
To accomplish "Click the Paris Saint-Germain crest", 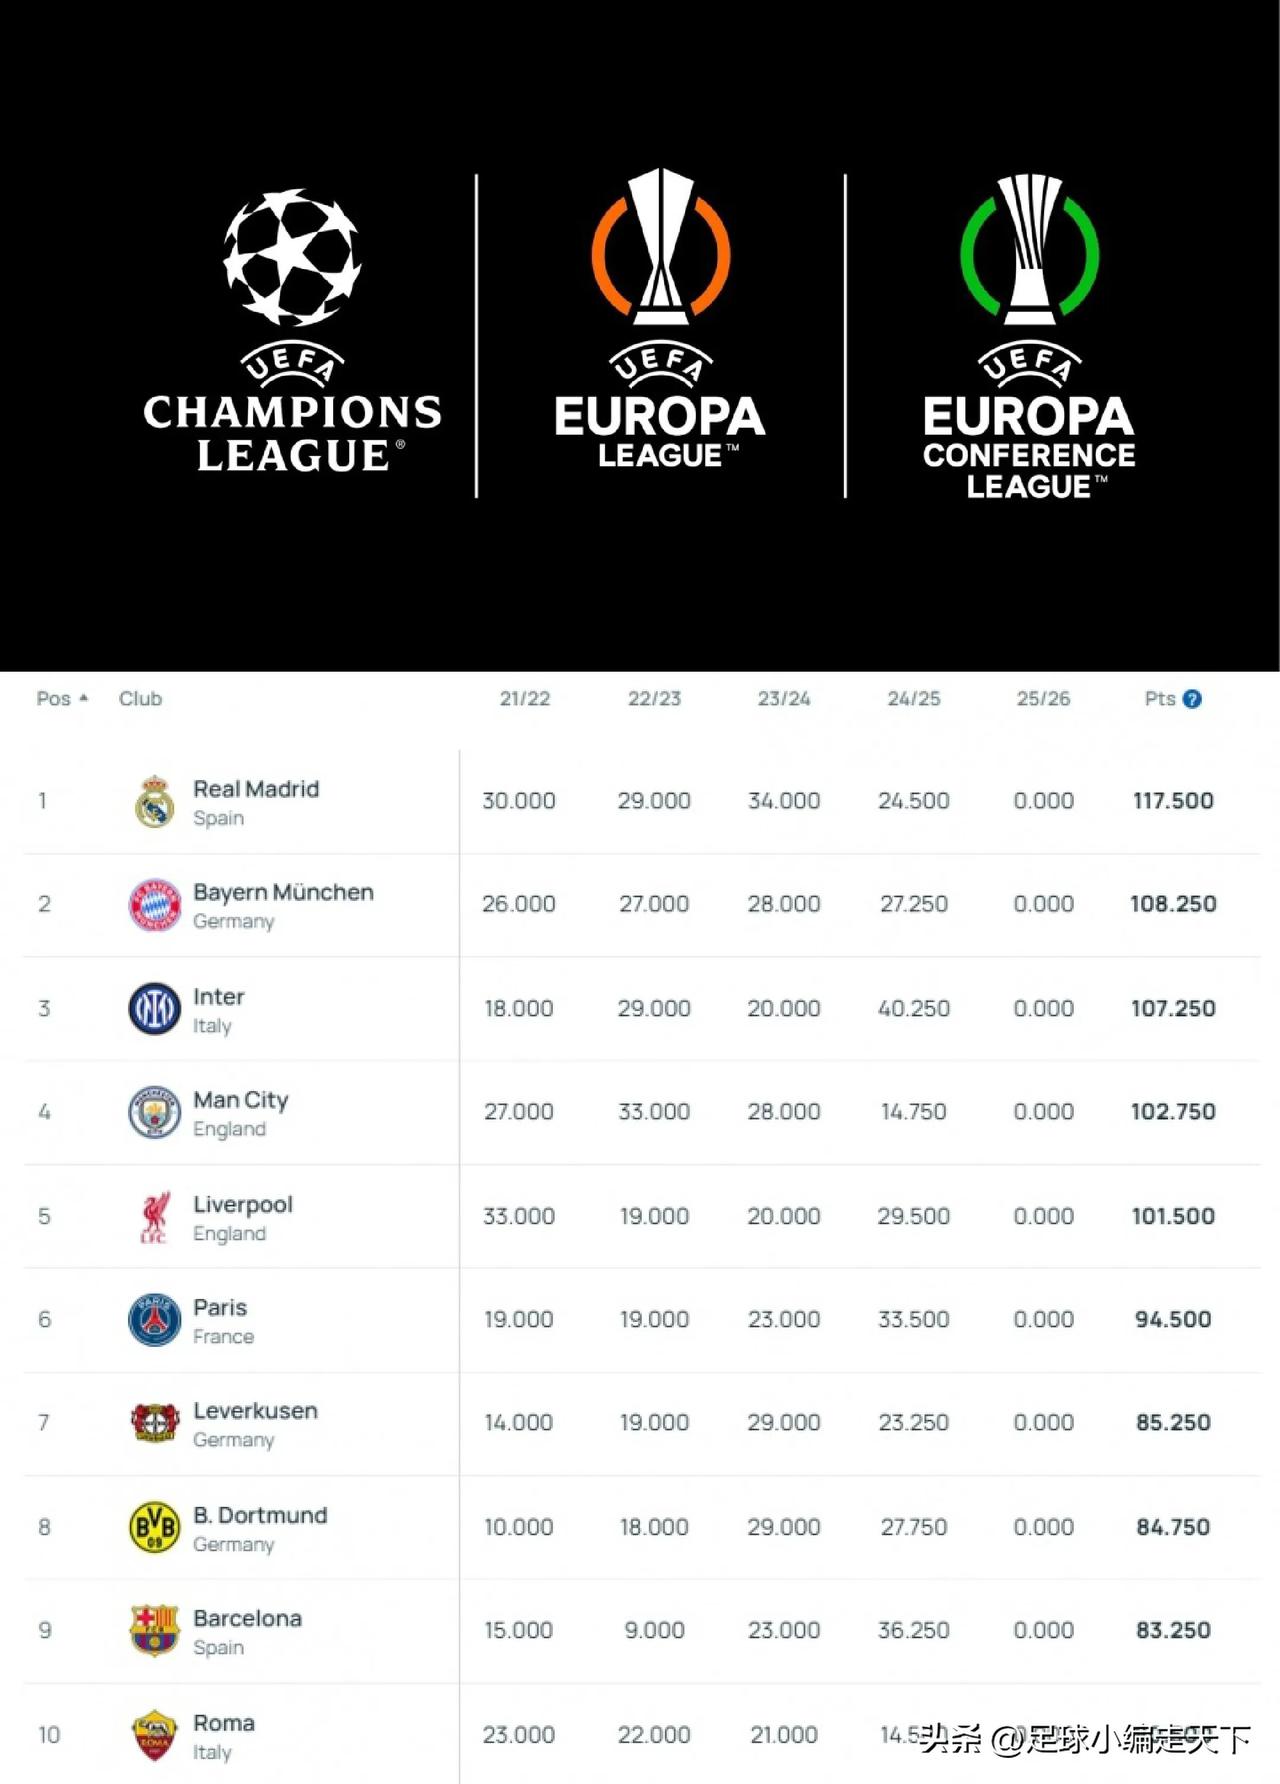I will tap(155, 1320).
